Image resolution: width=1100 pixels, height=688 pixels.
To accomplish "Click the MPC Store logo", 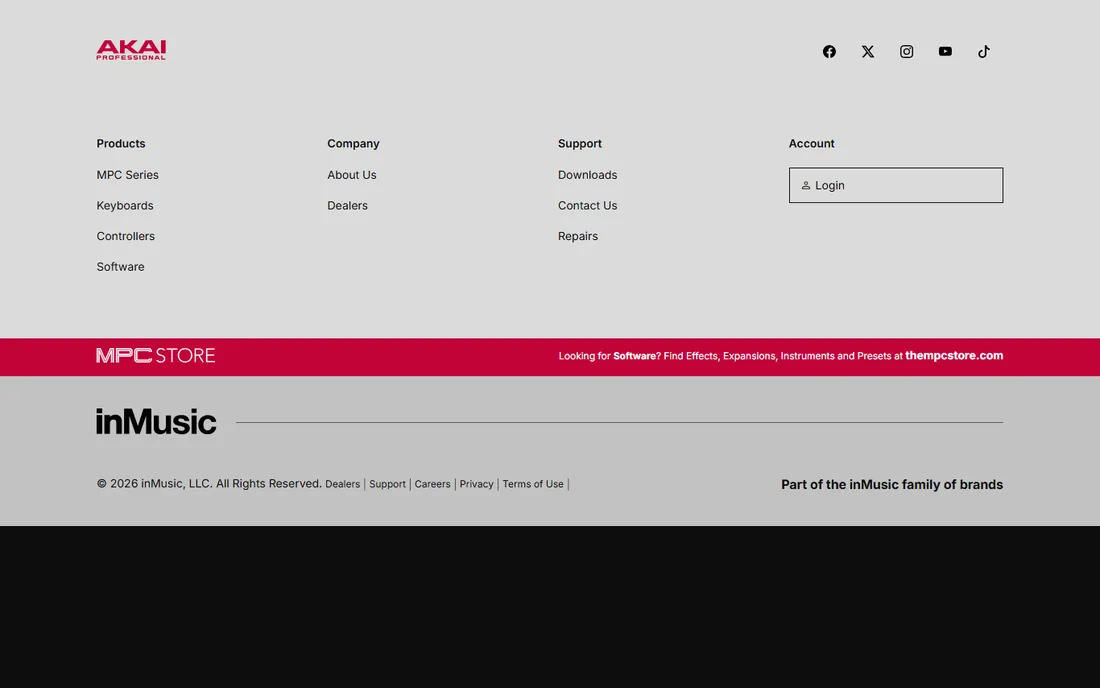I will click(156, 356).
